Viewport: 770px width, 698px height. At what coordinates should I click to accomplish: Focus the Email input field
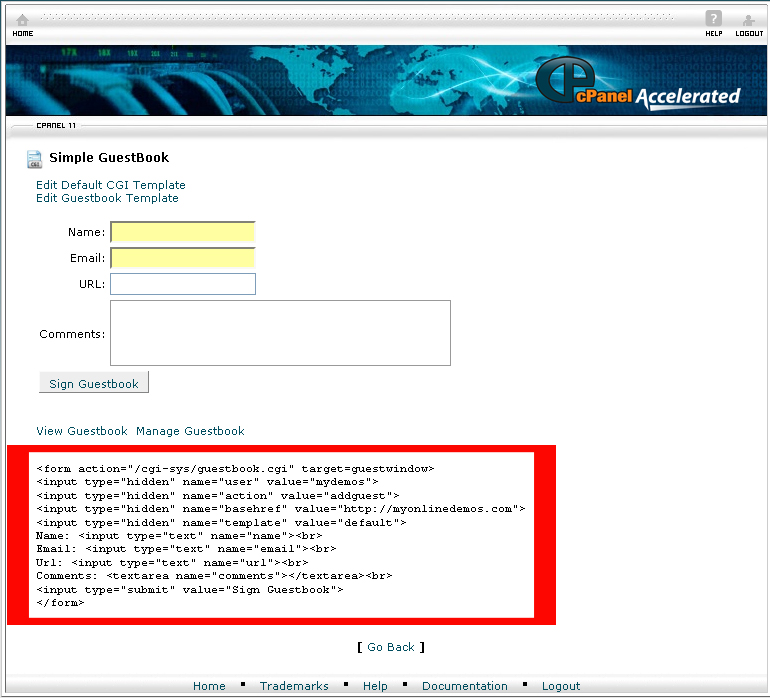point(183,258)
